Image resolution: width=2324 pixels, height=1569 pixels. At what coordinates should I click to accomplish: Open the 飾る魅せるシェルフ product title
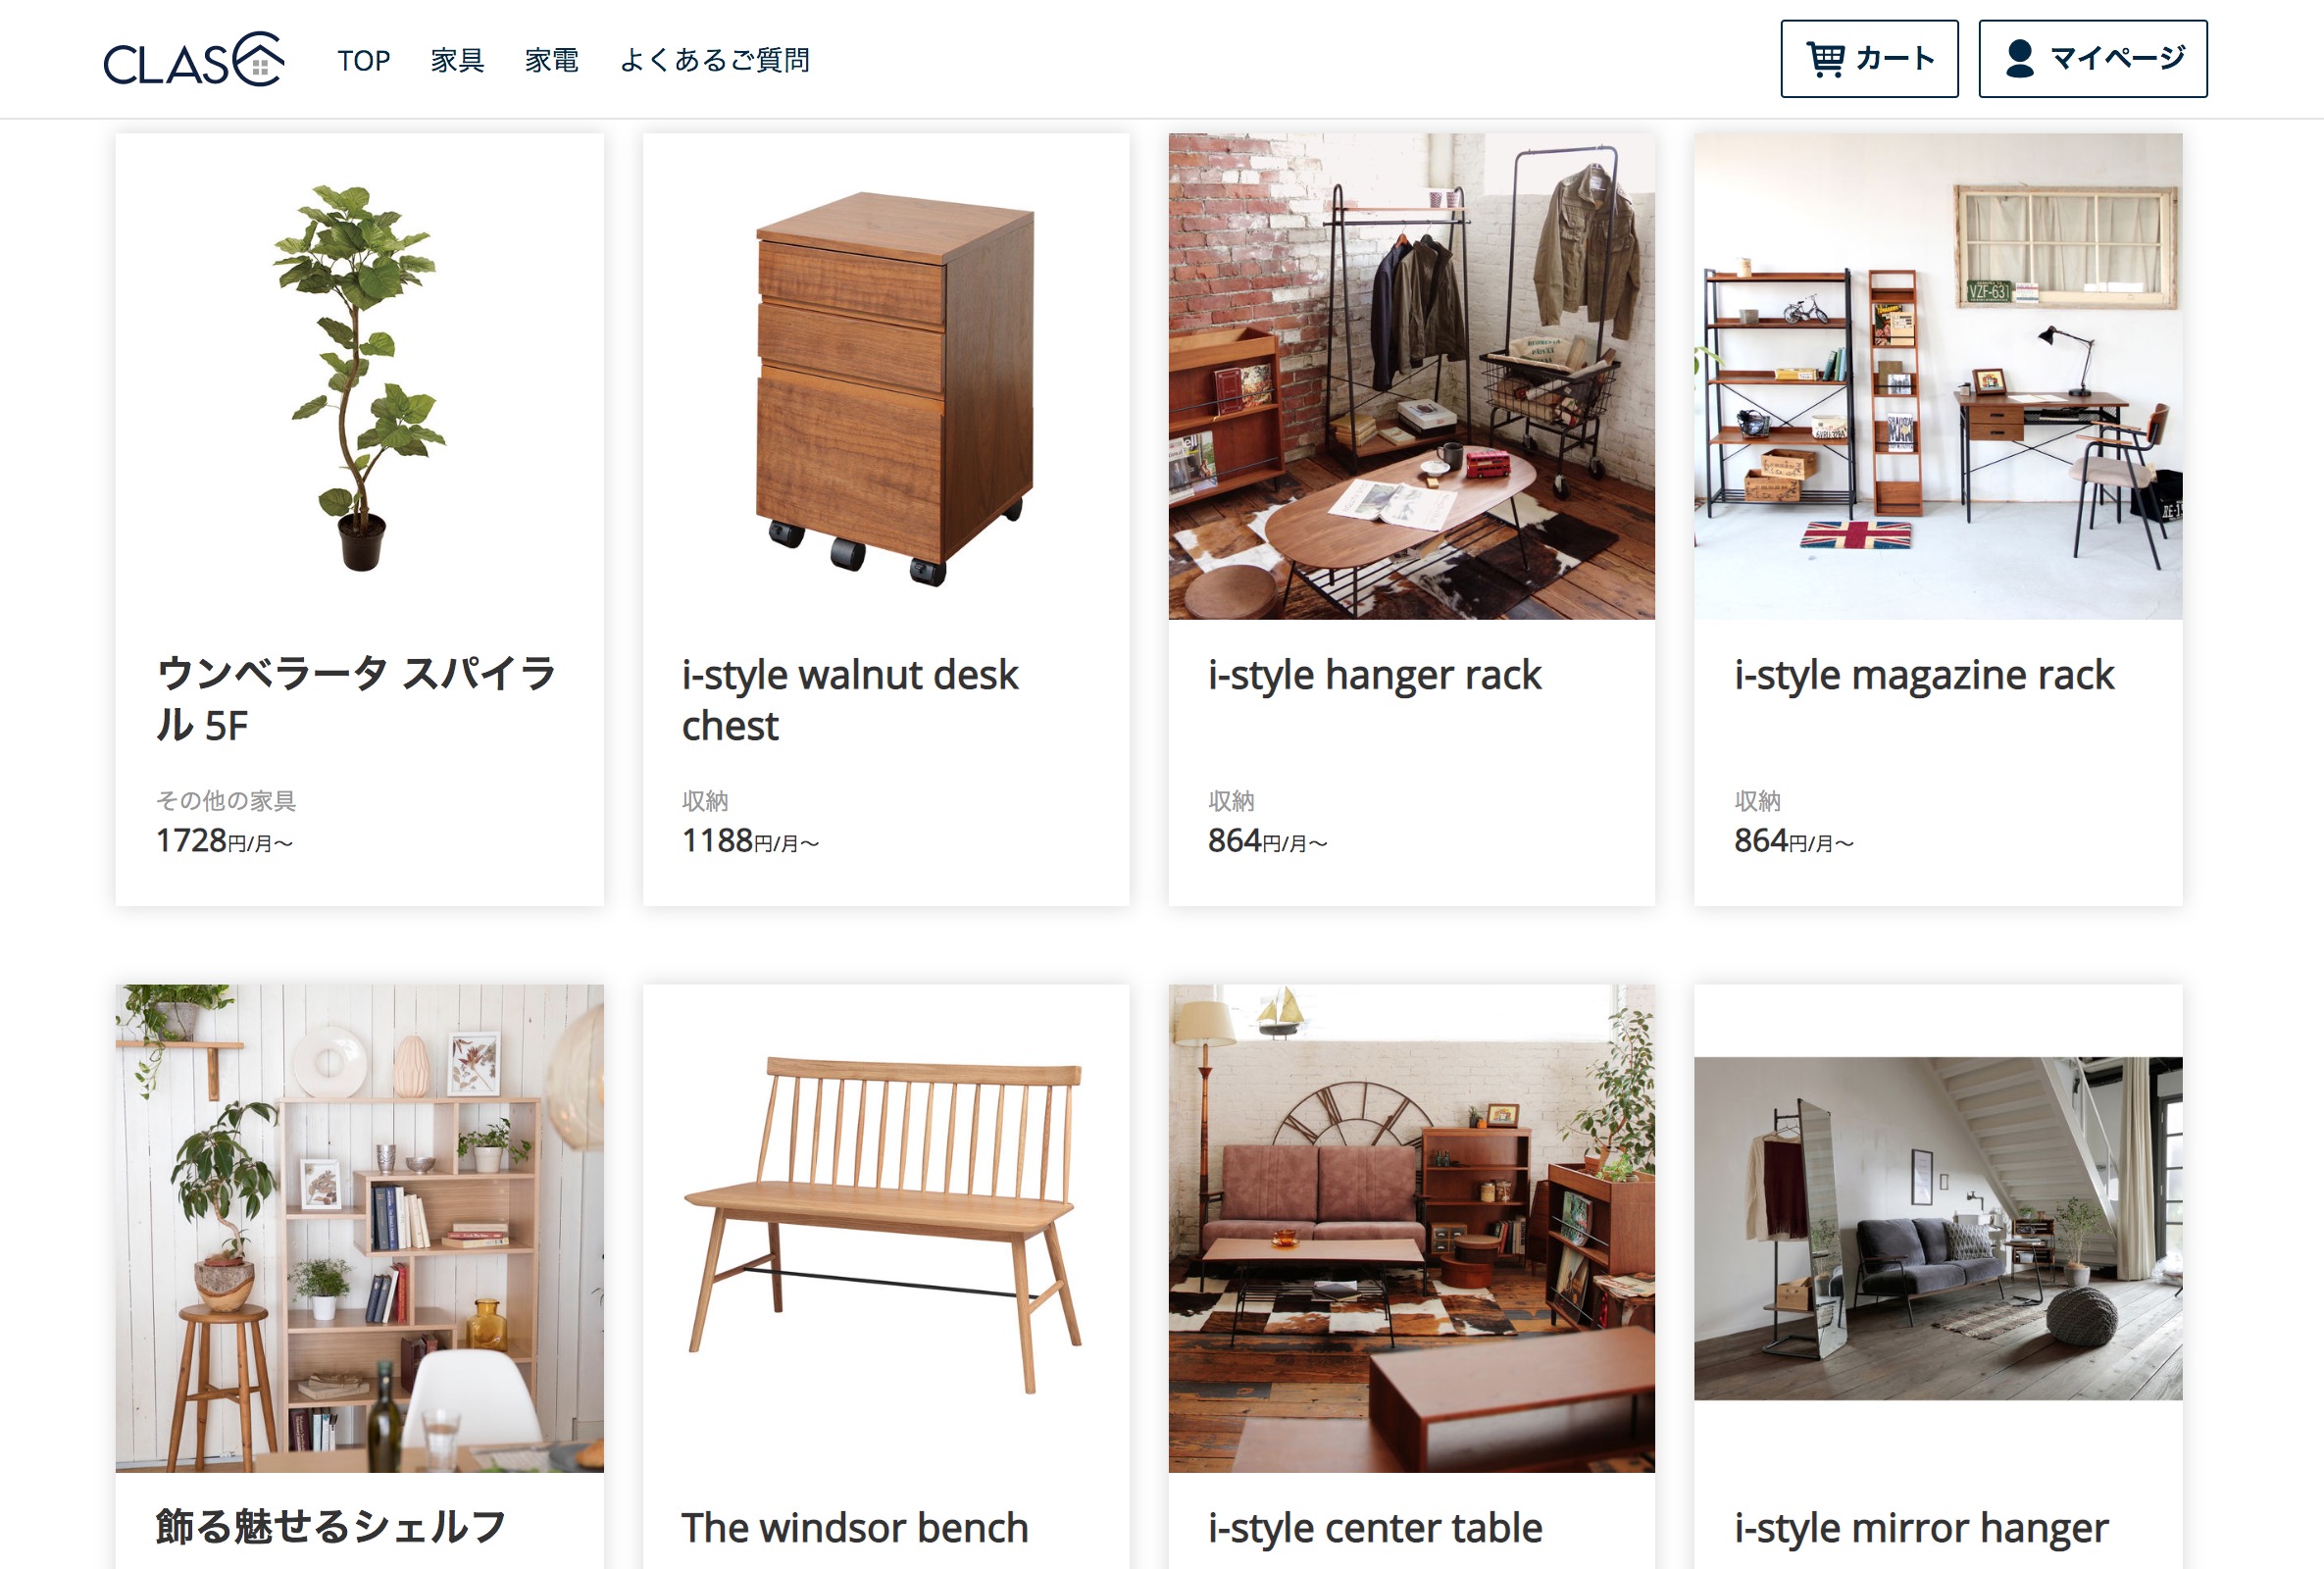click(331, 1528)
